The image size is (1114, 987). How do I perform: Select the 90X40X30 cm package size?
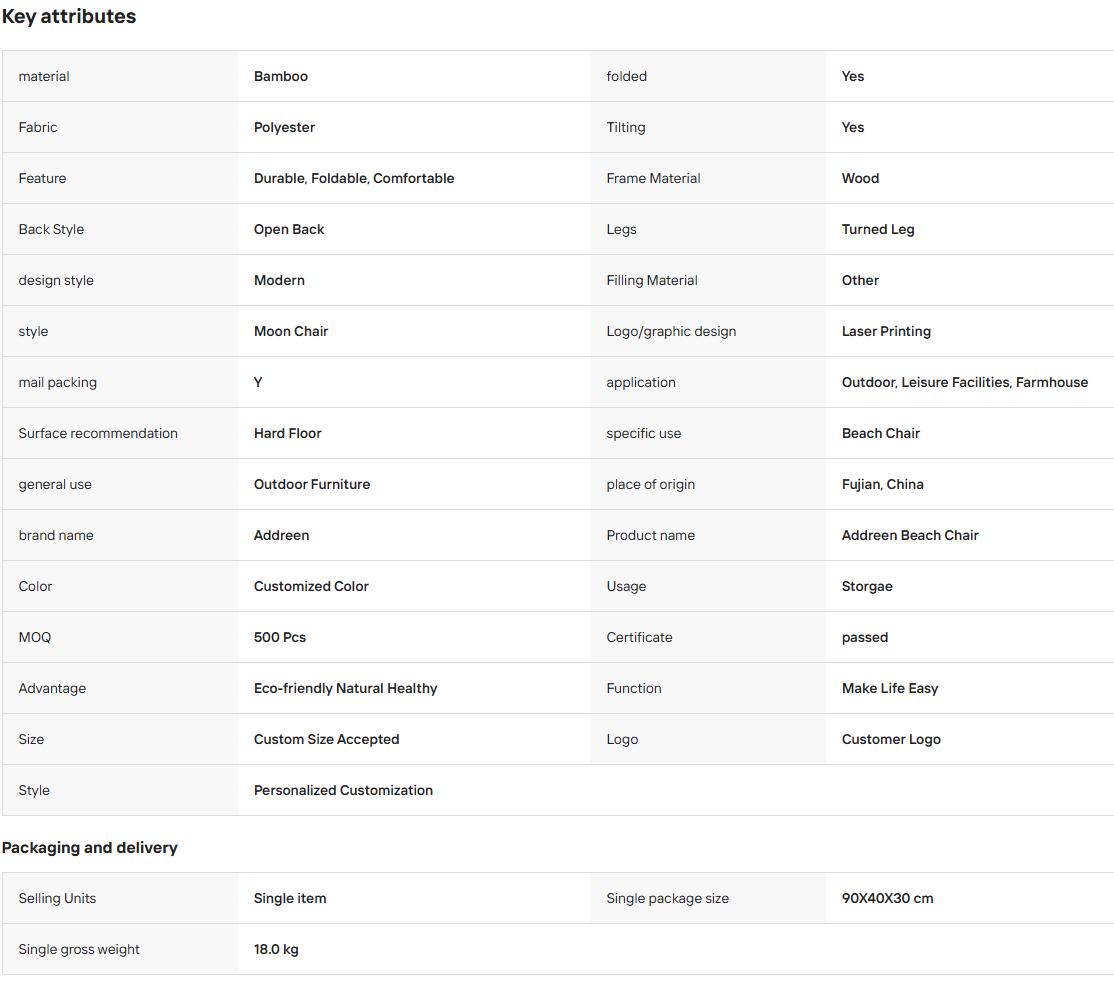[x=887, y=898]
